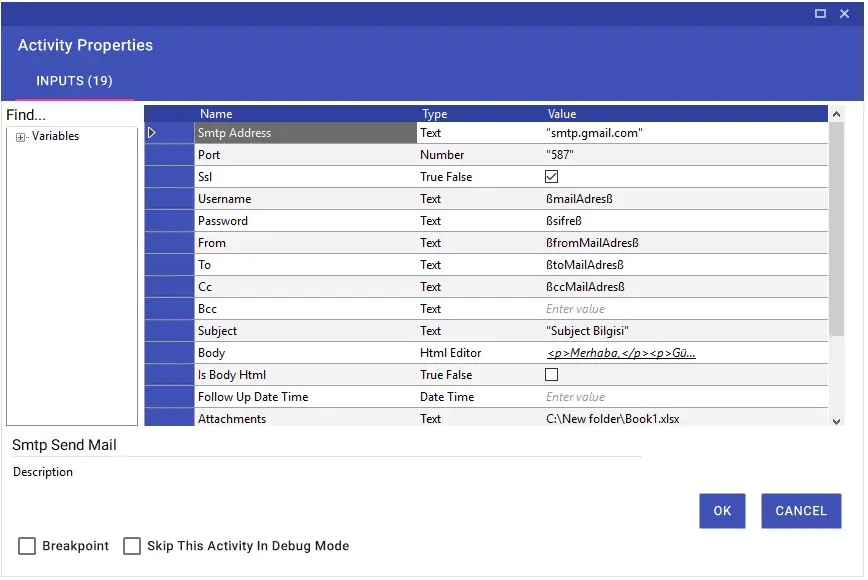The image size is (868, 580).
Task: Toggle the Ssl checkbox
Action: tap(551, 177)
